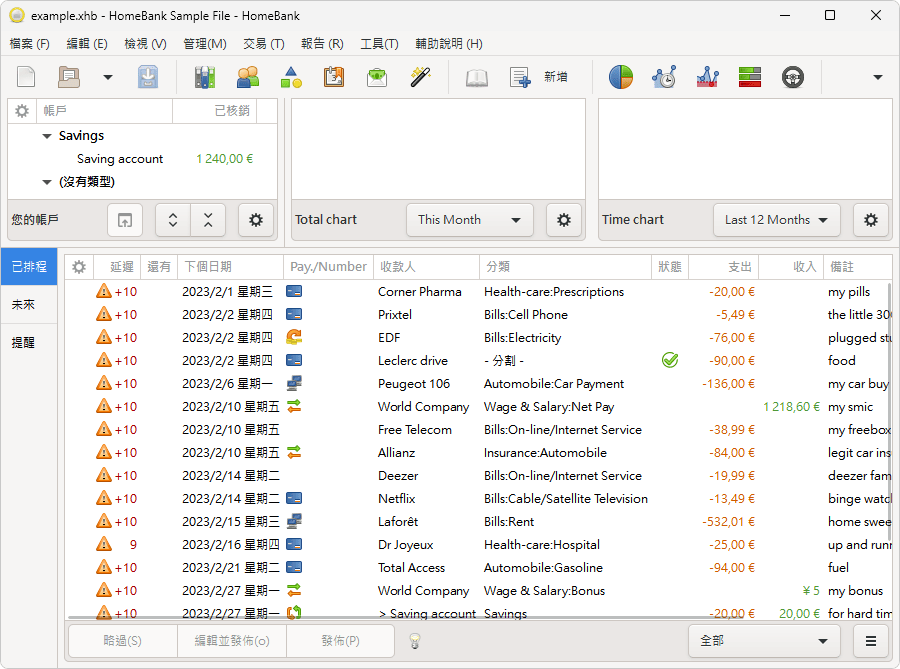Open the toolbar overflow arrow
Image resolution: width=900 pixels, height=669 pixels.
click(x=878, y=77)
